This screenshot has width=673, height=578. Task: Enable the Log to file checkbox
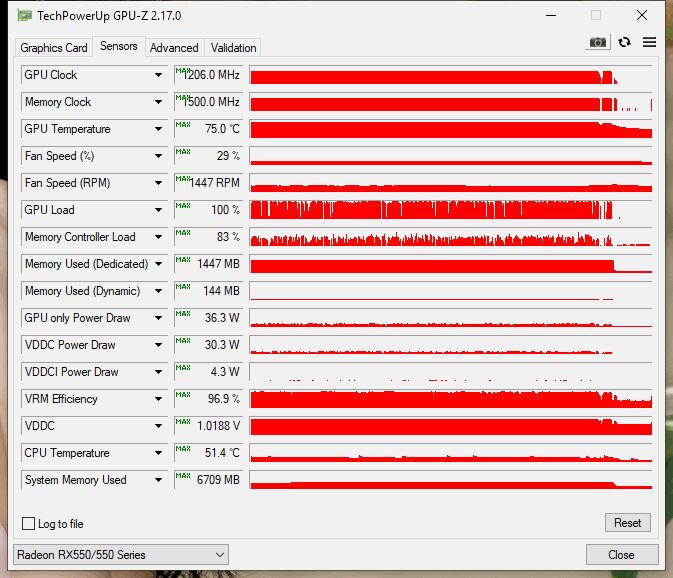28,524
